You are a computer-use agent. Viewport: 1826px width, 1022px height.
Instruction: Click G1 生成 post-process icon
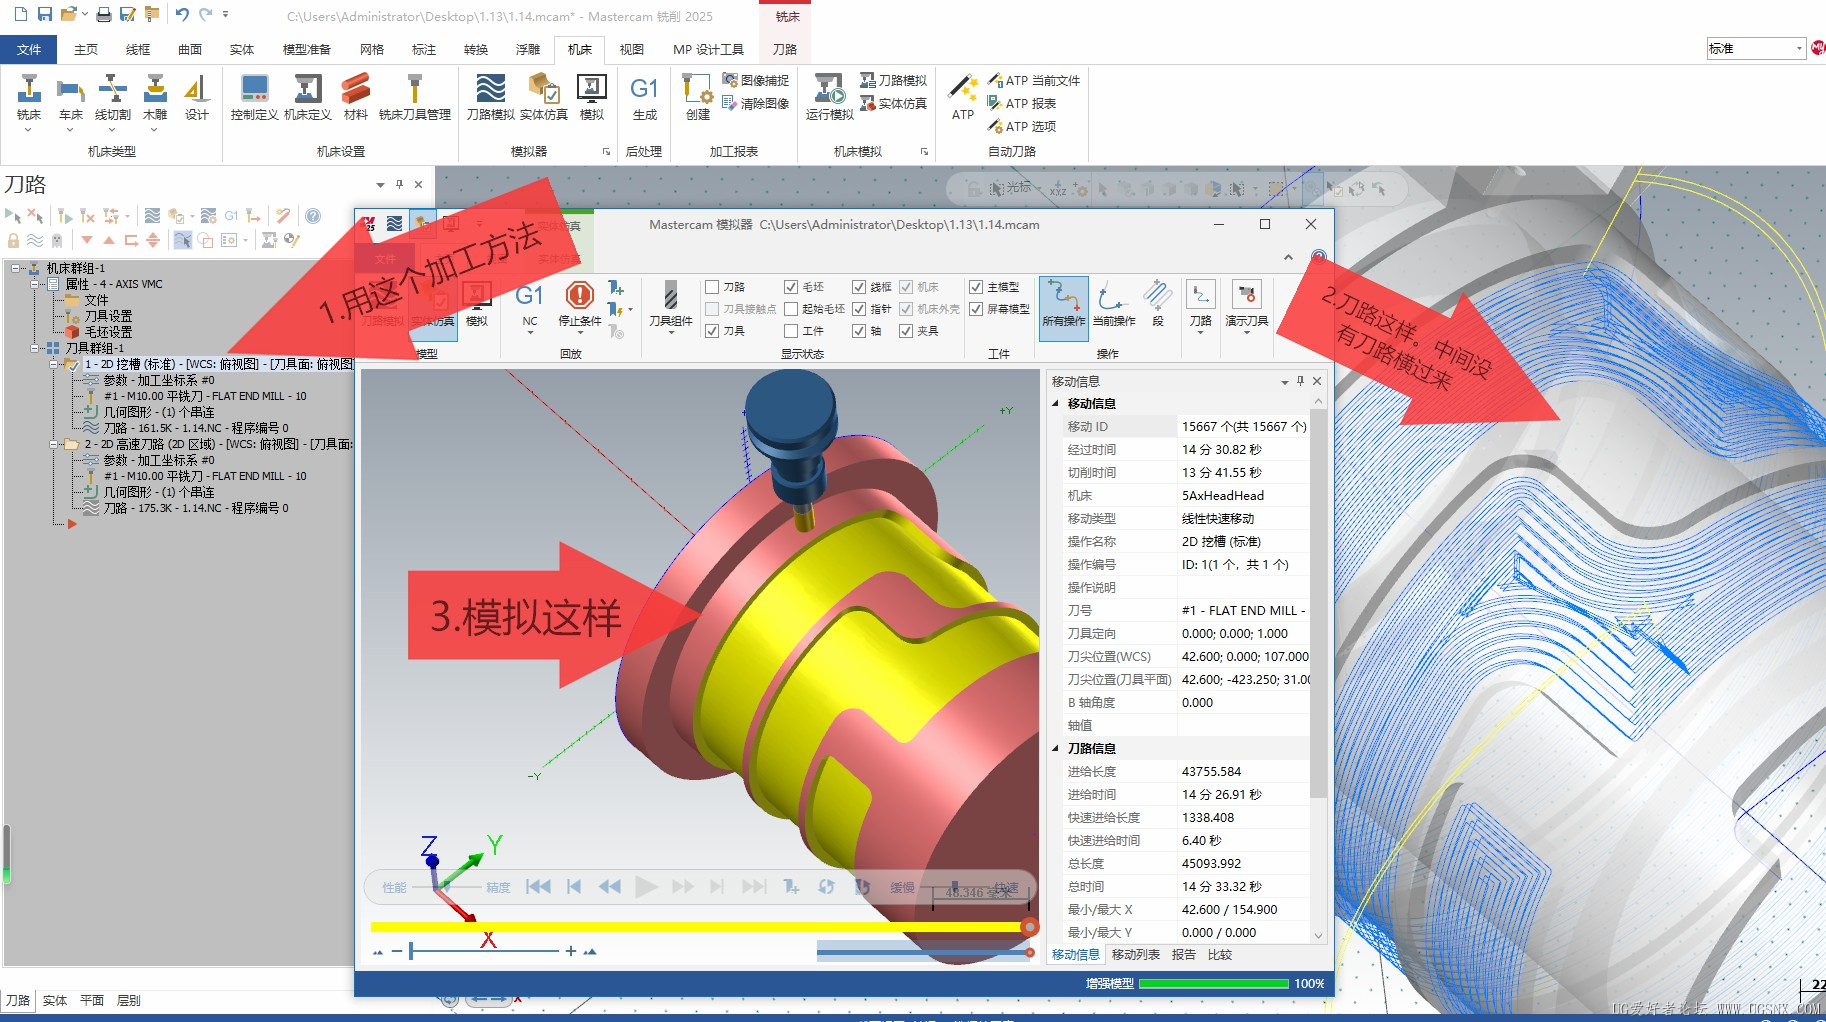tap(645, 98)
